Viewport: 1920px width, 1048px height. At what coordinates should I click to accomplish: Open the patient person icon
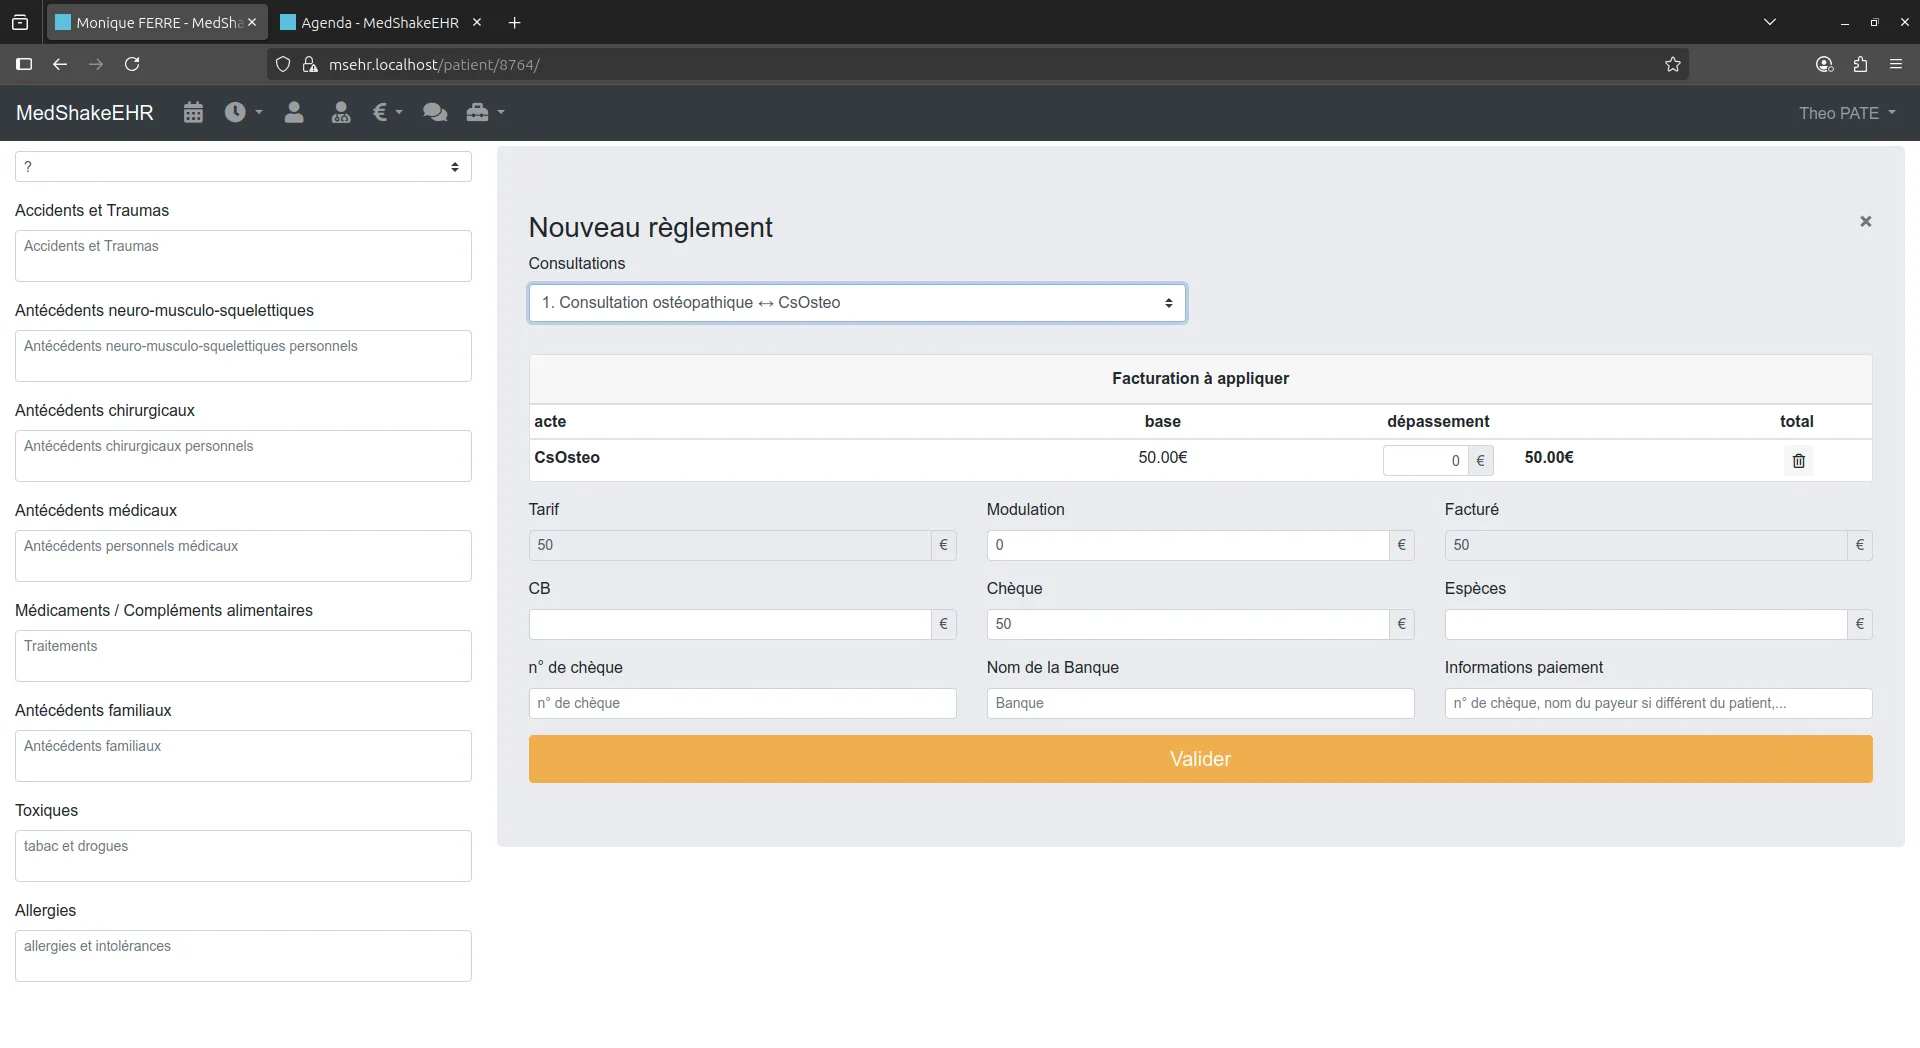coord(293,112)
